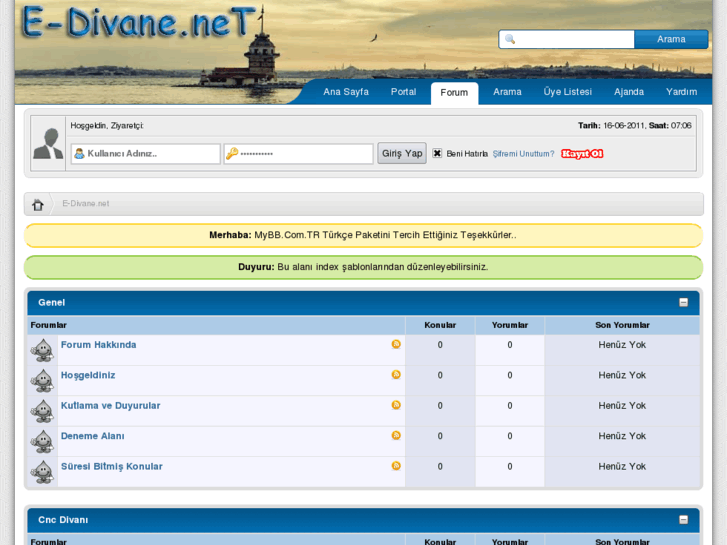Viewport: 727px width, 545px height.
Task: Collapse the Cnc Divanı category
Action: [683, 519]
